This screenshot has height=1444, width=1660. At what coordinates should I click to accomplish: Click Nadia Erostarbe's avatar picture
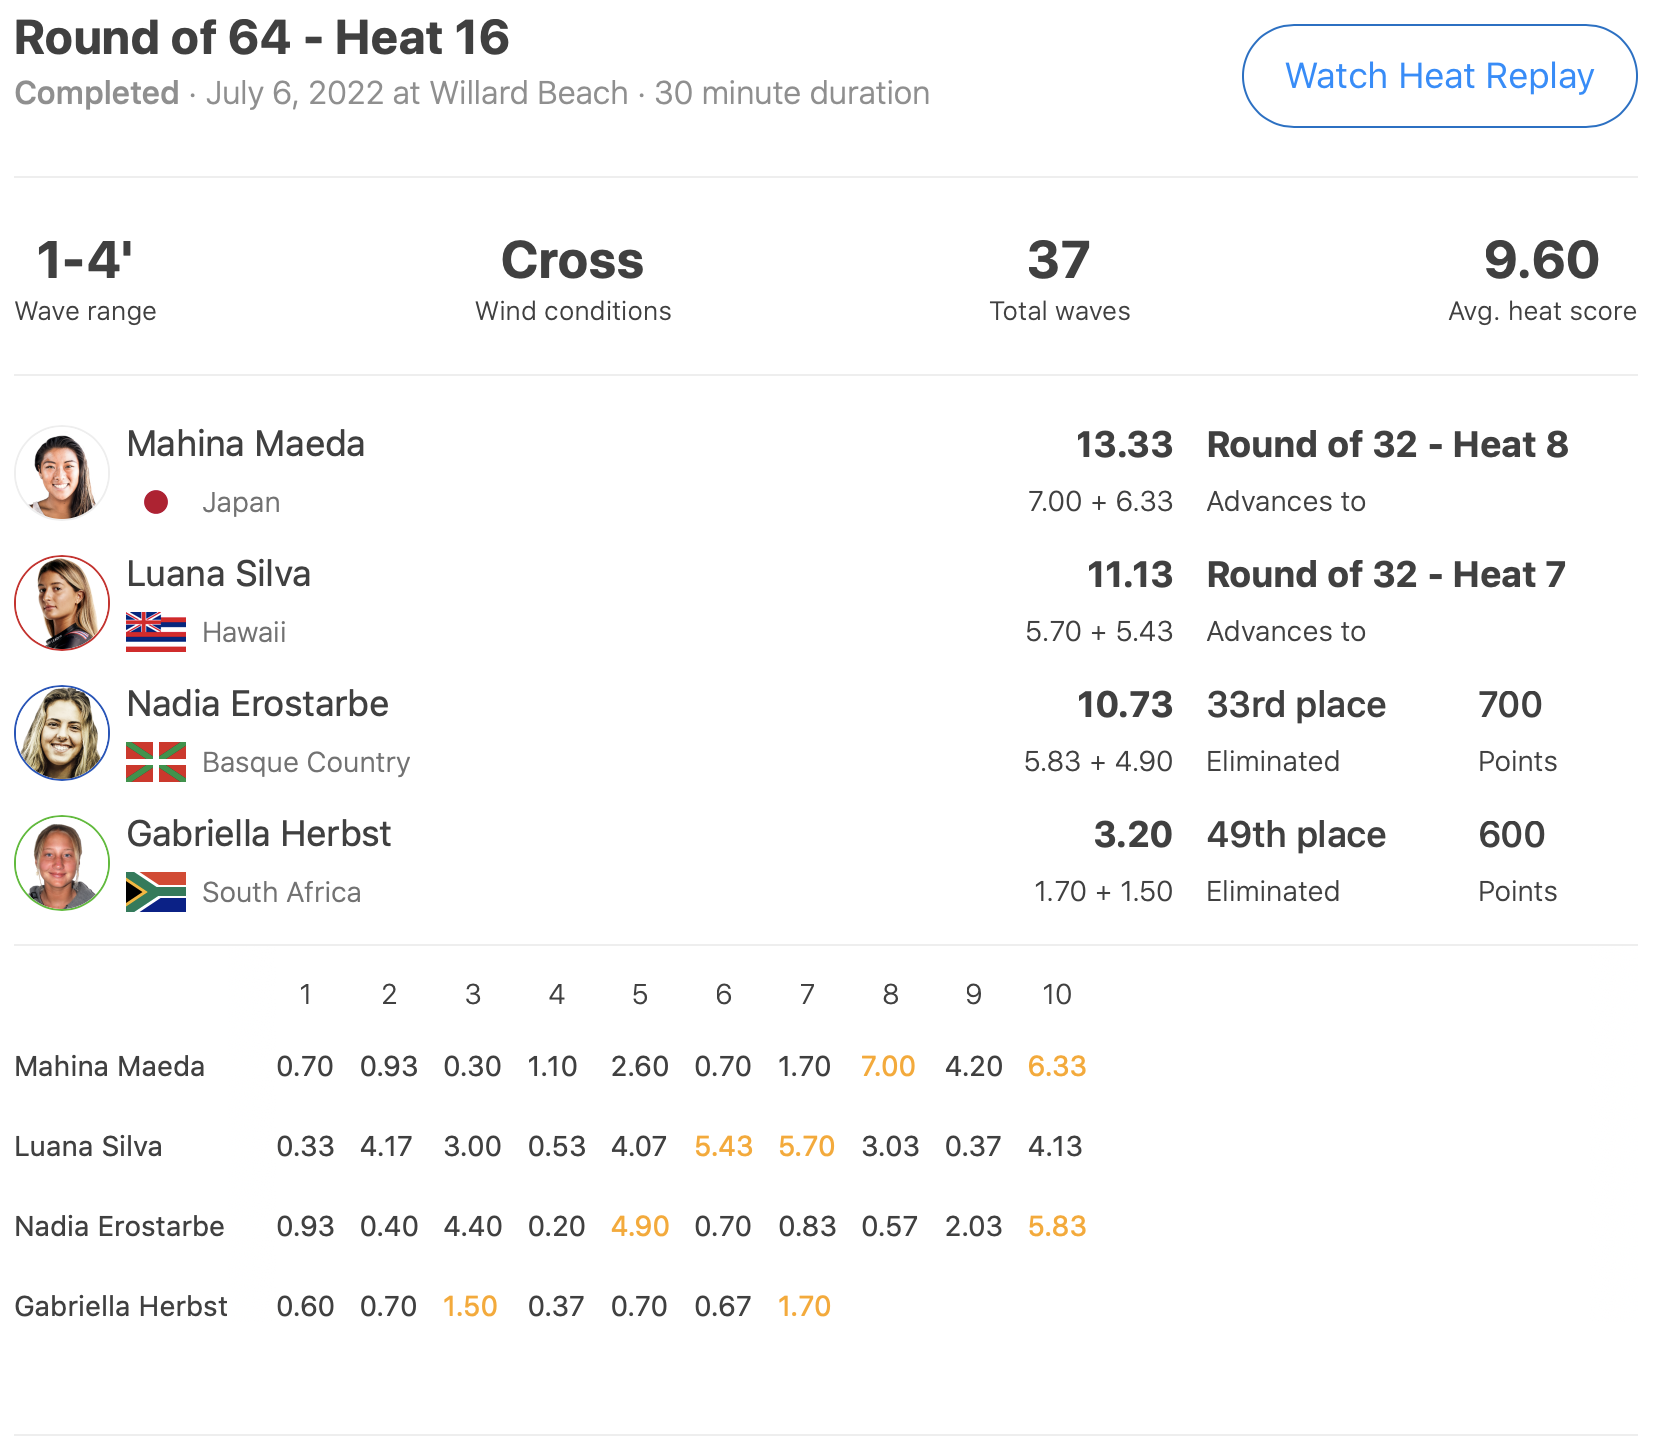(62, 733)
